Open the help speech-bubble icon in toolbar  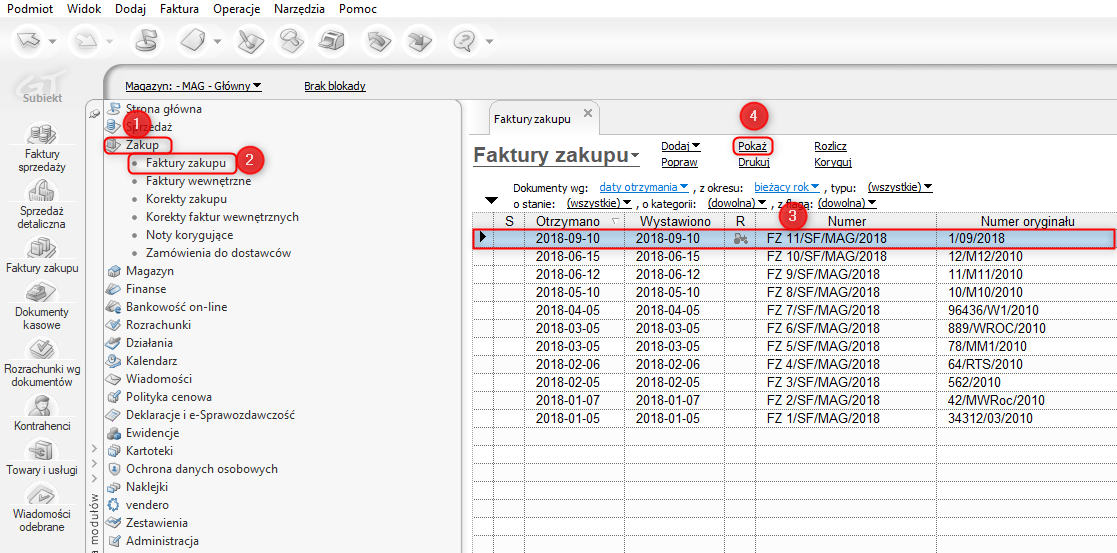tap(464, 41)
